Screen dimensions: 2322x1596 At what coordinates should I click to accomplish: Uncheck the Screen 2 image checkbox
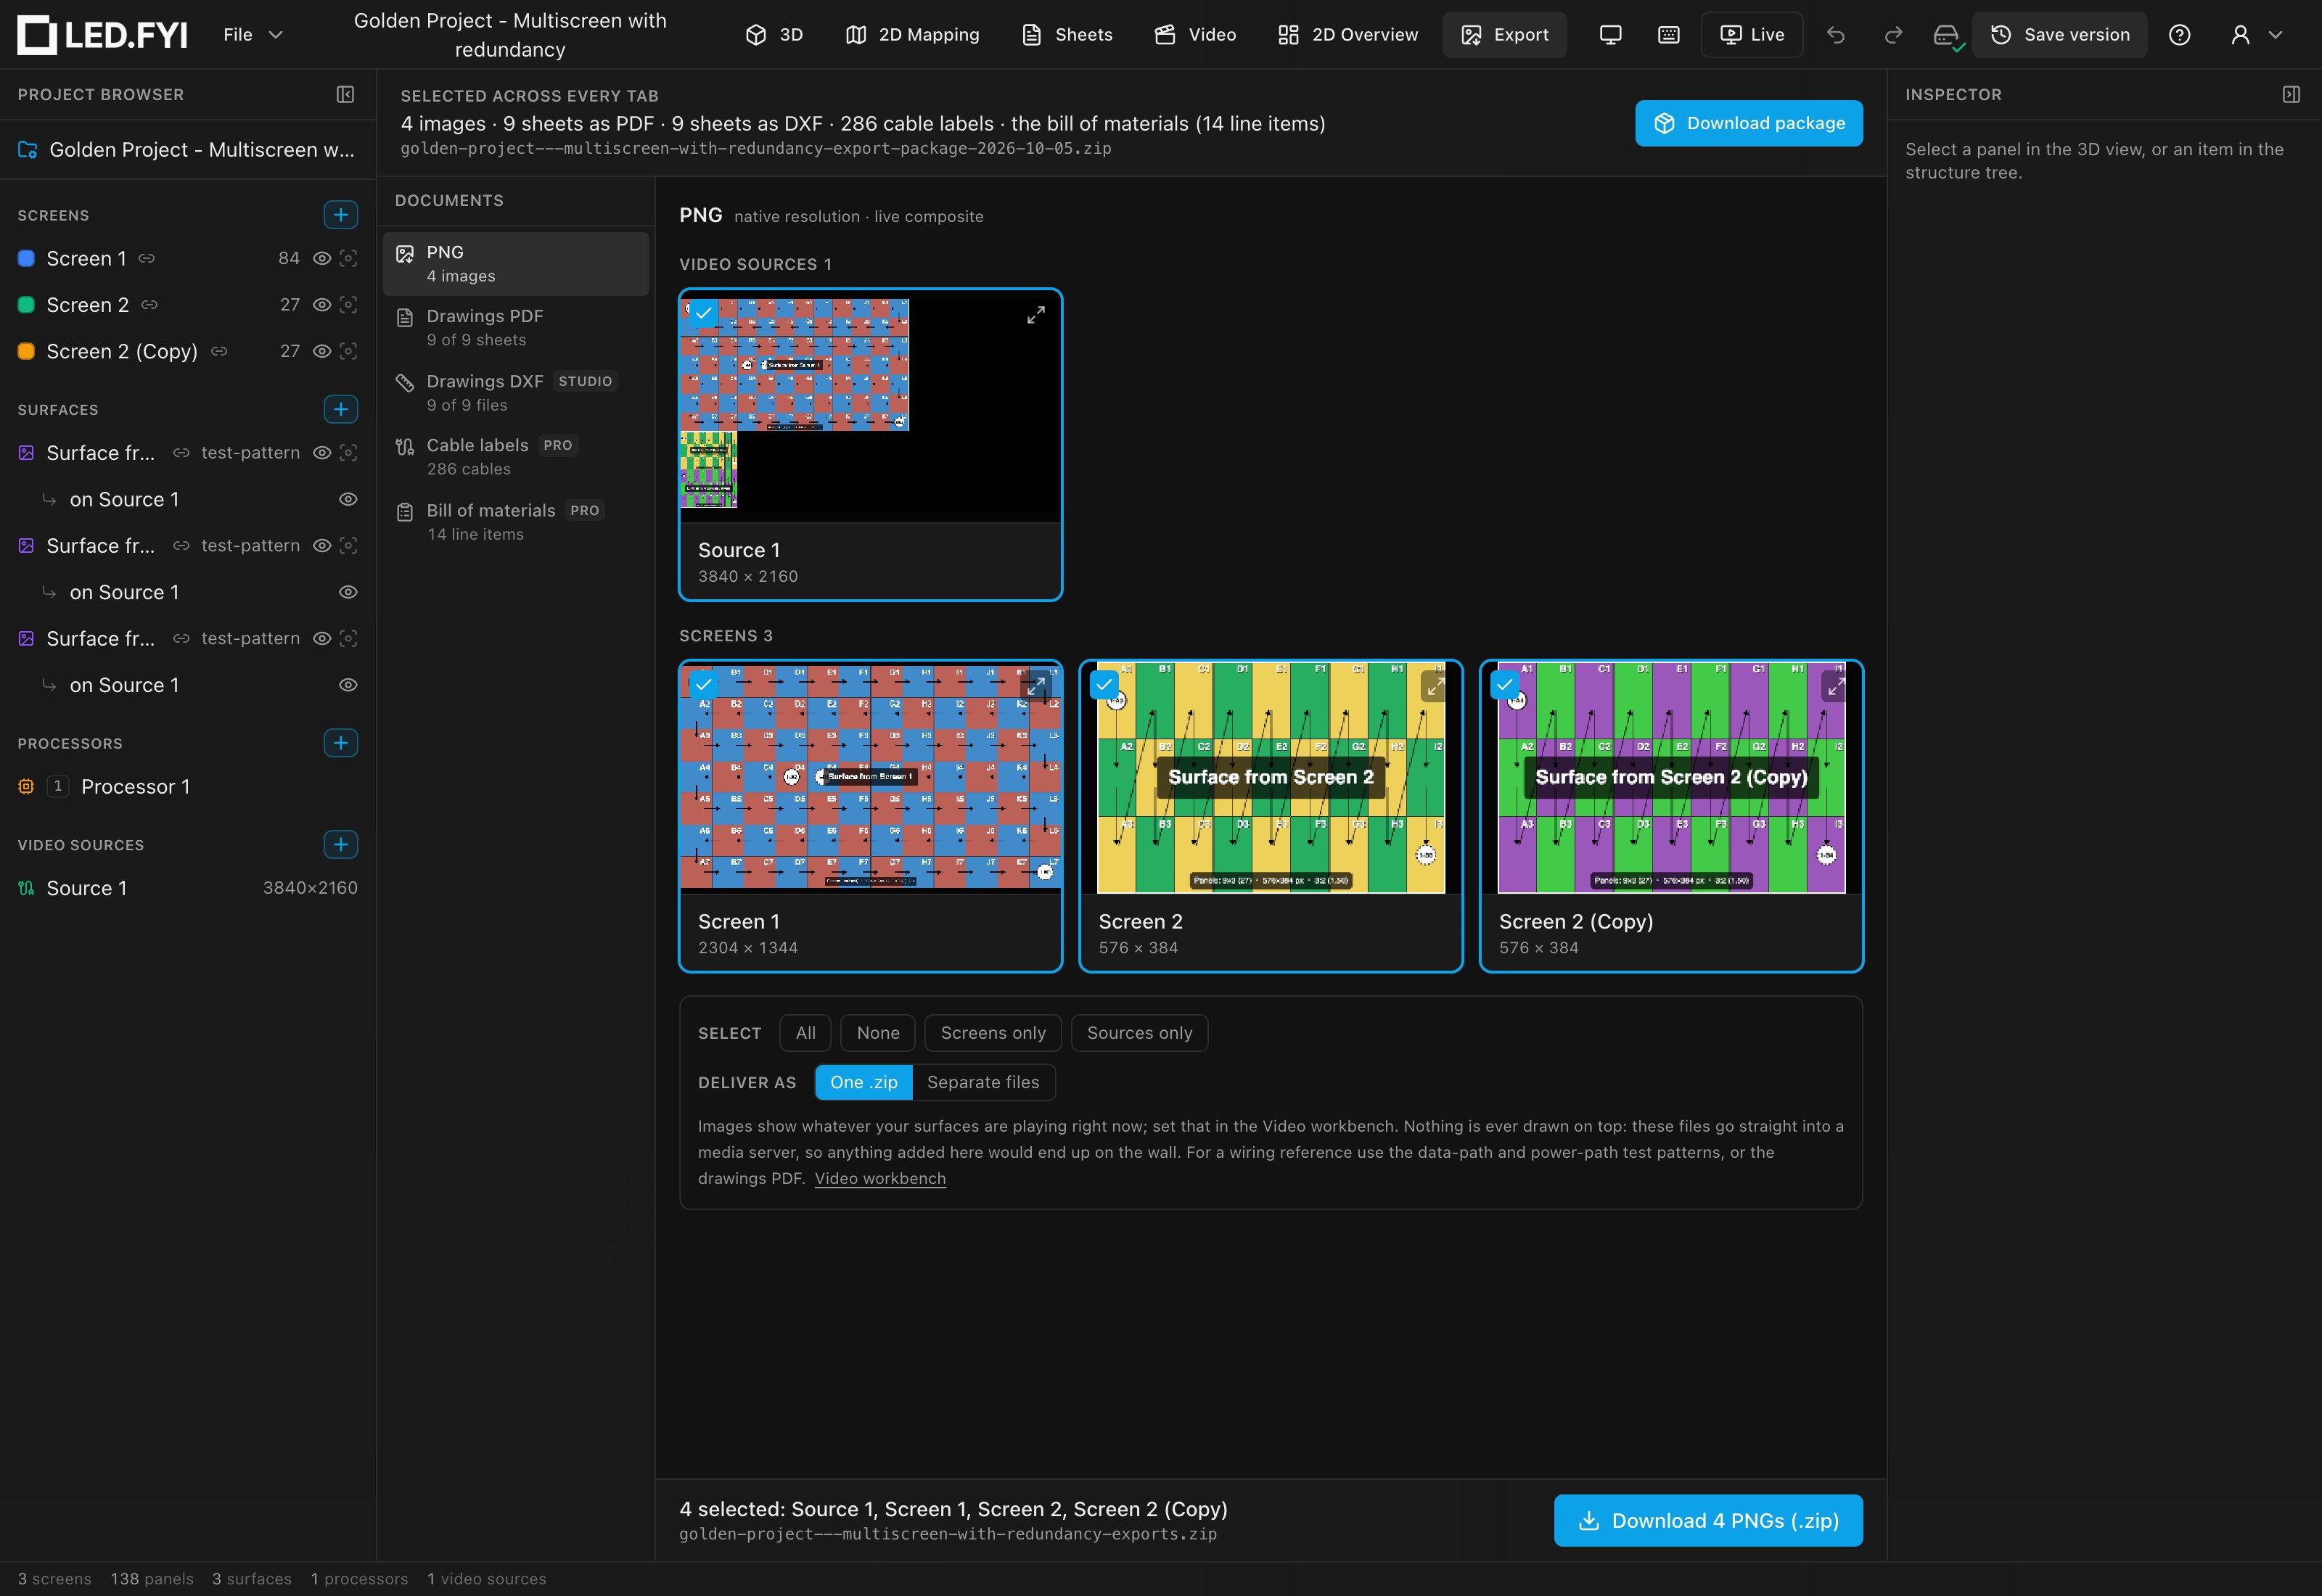coord(1104,685)
